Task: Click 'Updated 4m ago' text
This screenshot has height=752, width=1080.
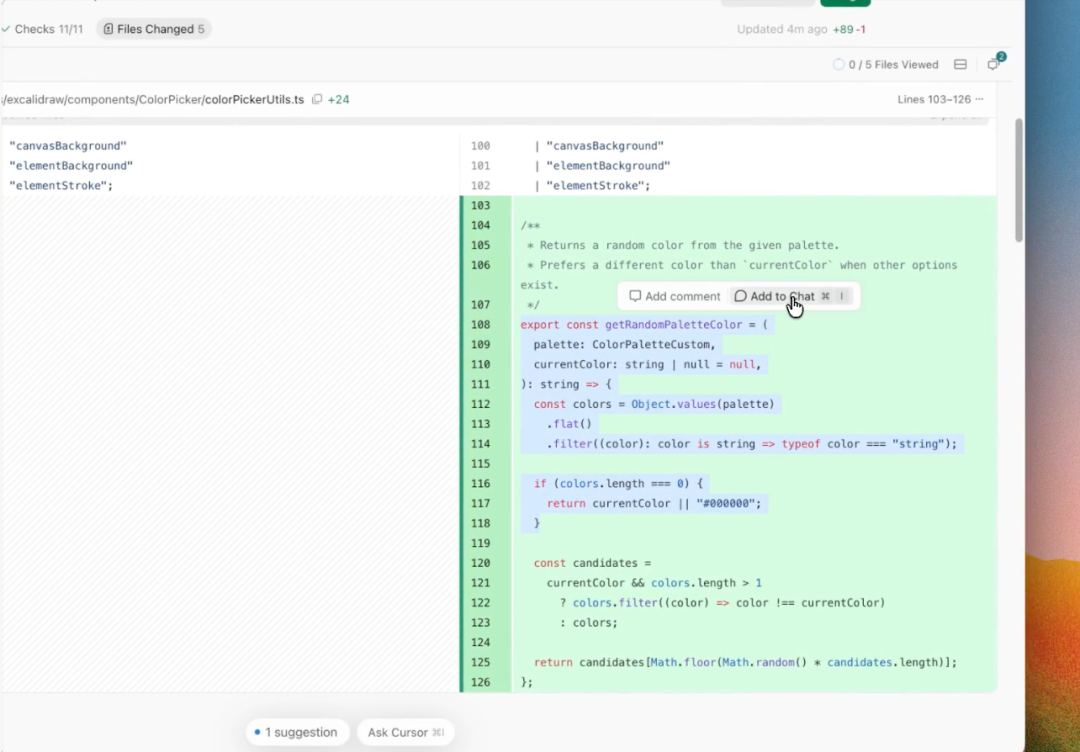Action: click(782, 29)
